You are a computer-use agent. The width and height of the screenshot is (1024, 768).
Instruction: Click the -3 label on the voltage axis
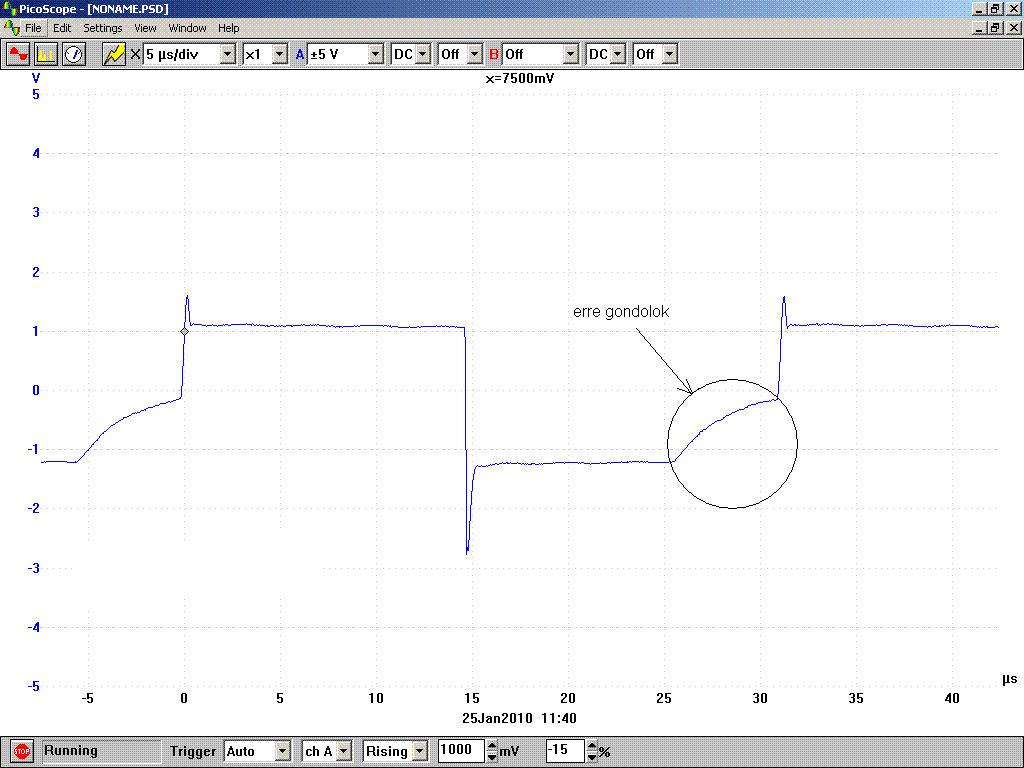(x=33, y=568)
